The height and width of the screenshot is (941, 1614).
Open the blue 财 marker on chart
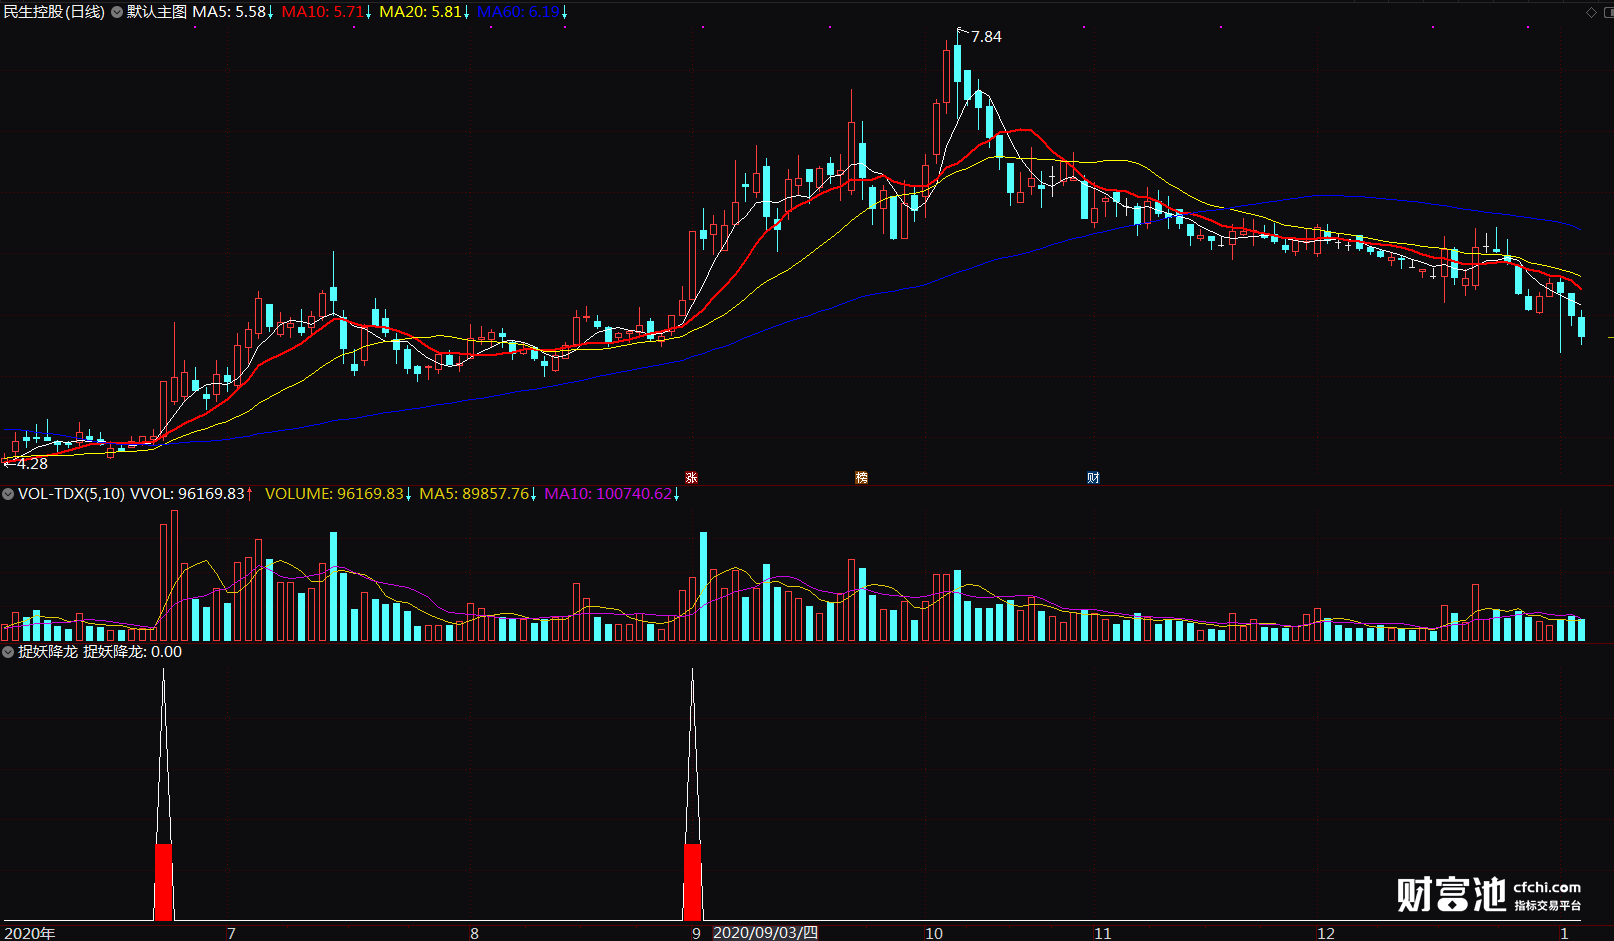click(1093, 478)
